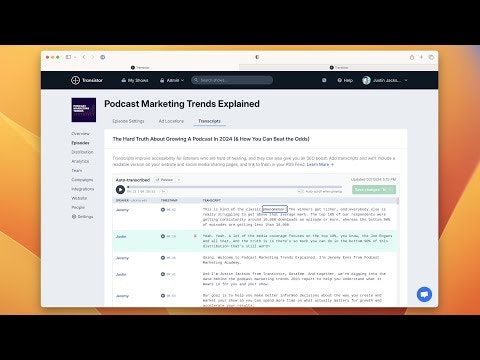Click the Save changes button
Viewport: 480px width, 360px height.
tap(370, 190)
